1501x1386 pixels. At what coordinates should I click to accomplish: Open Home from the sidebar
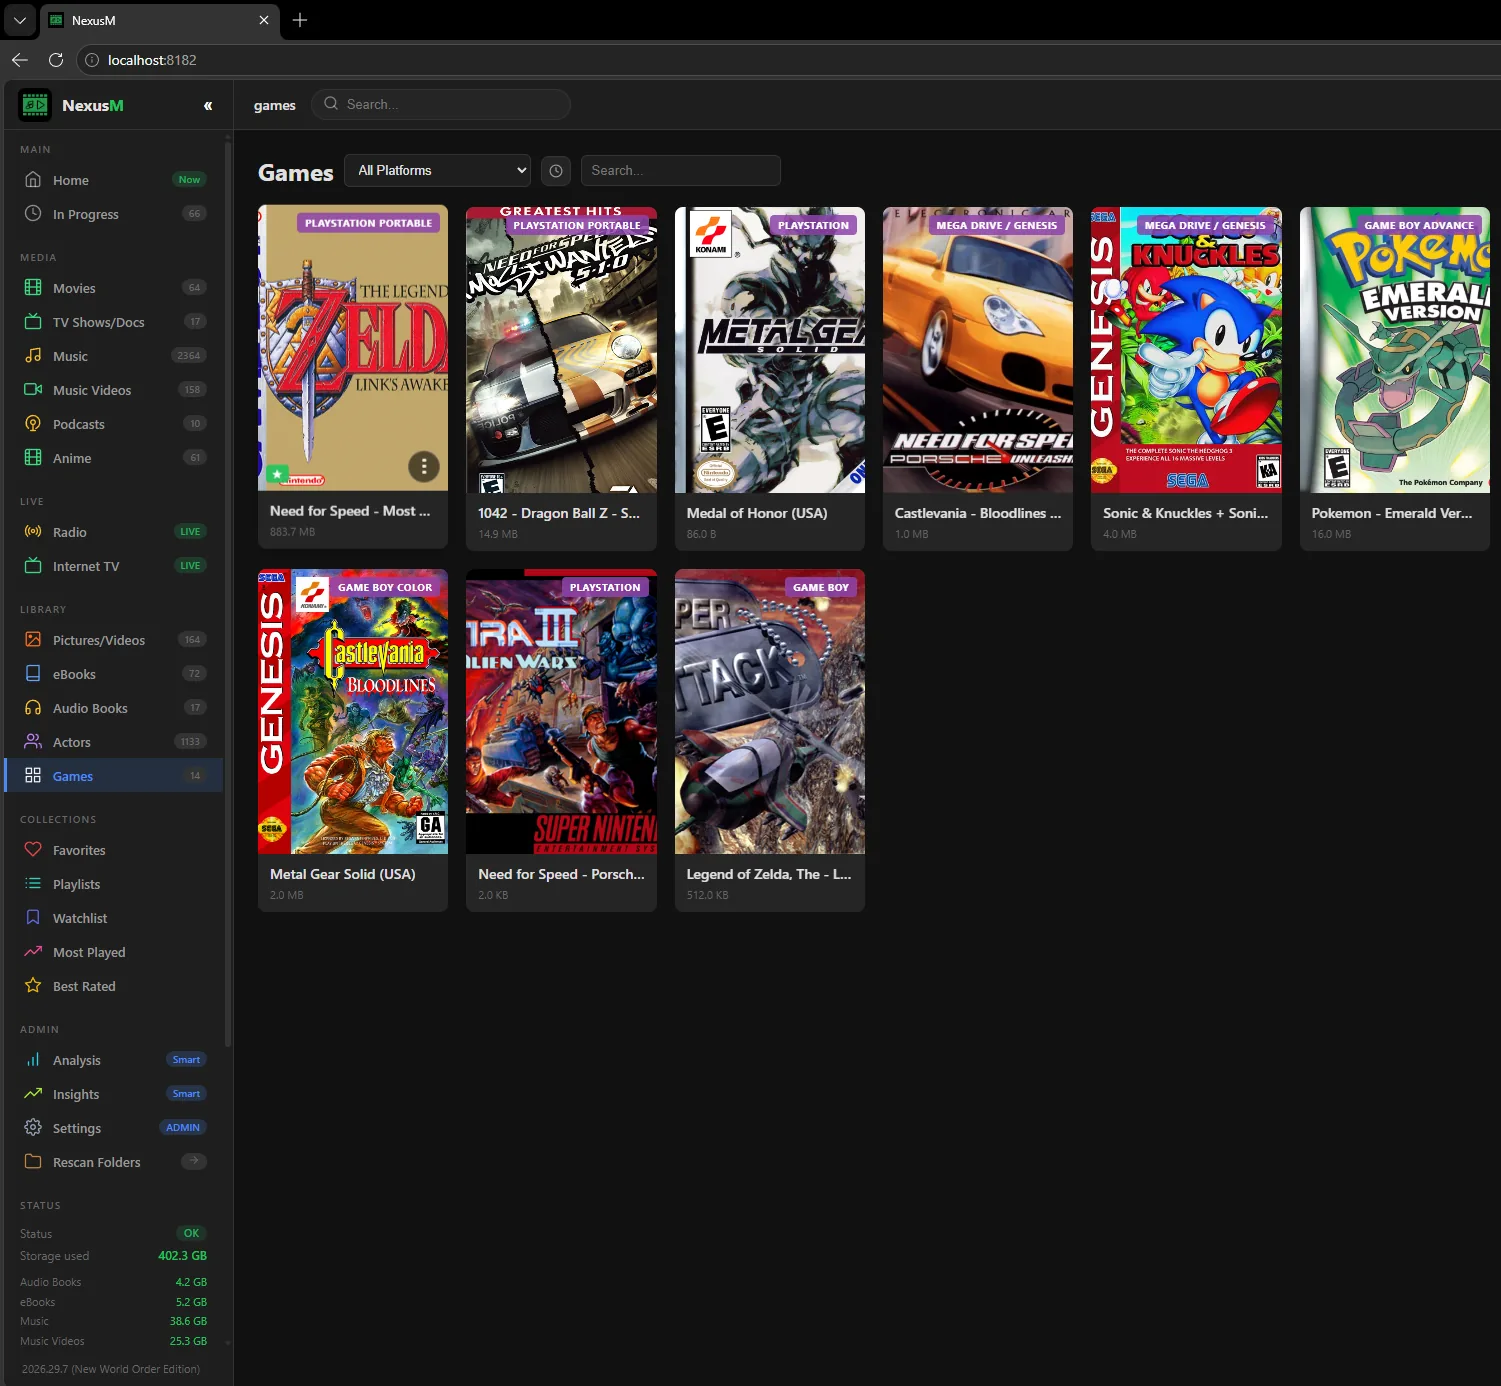[x=114, y=180]
